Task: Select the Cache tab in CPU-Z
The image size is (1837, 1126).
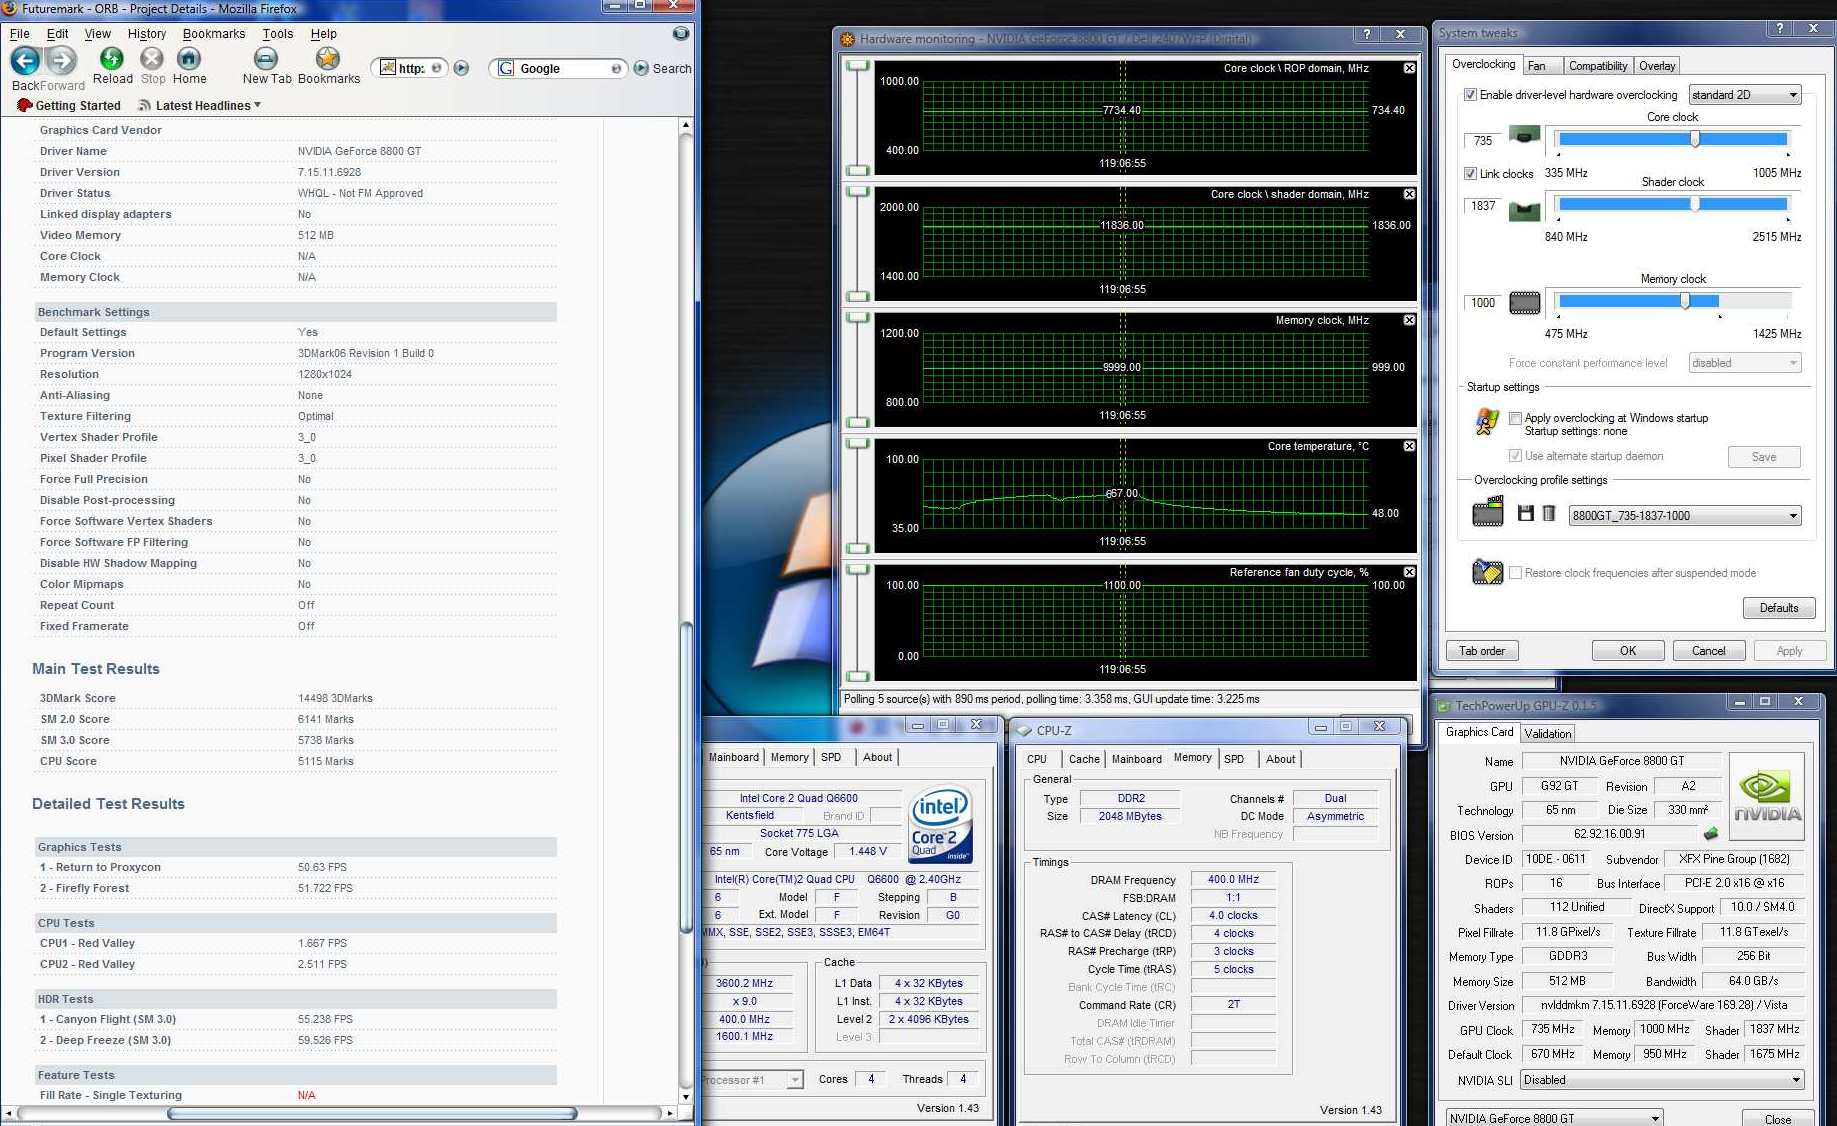Action: click(x=1084, y=759)
